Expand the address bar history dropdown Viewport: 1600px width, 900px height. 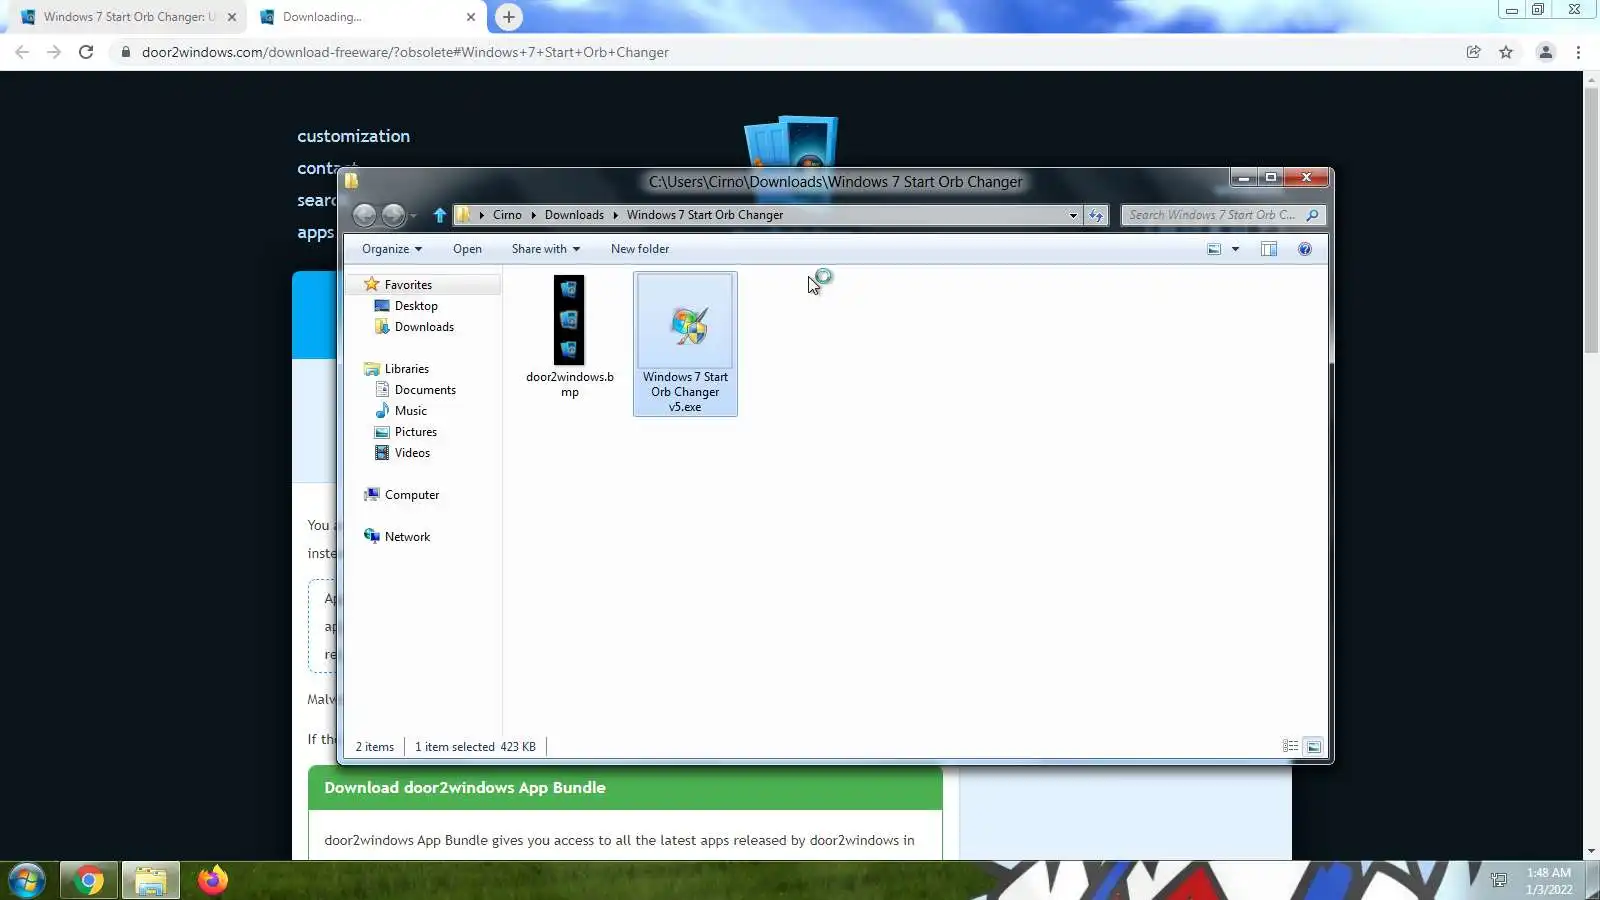pos(1073,215)
